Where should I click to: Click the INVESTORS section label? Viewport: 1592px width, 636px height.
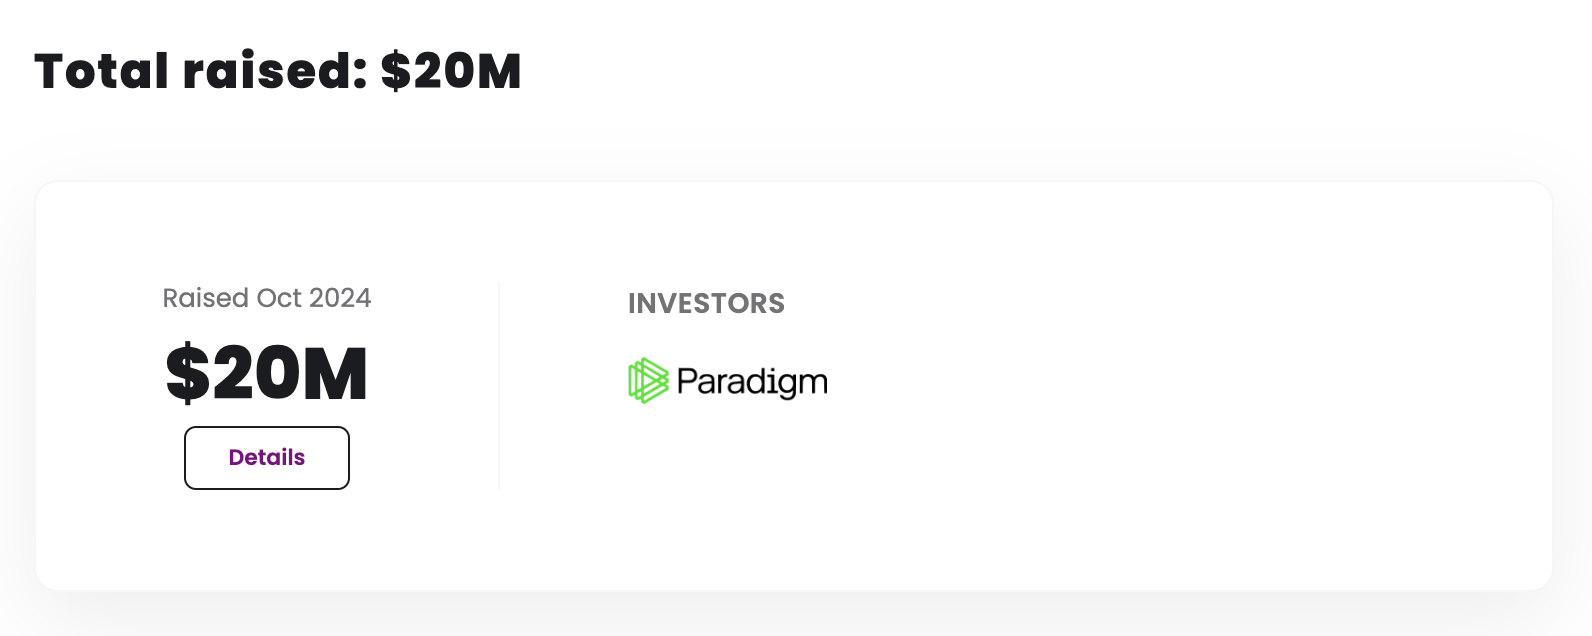coord(706,304)
